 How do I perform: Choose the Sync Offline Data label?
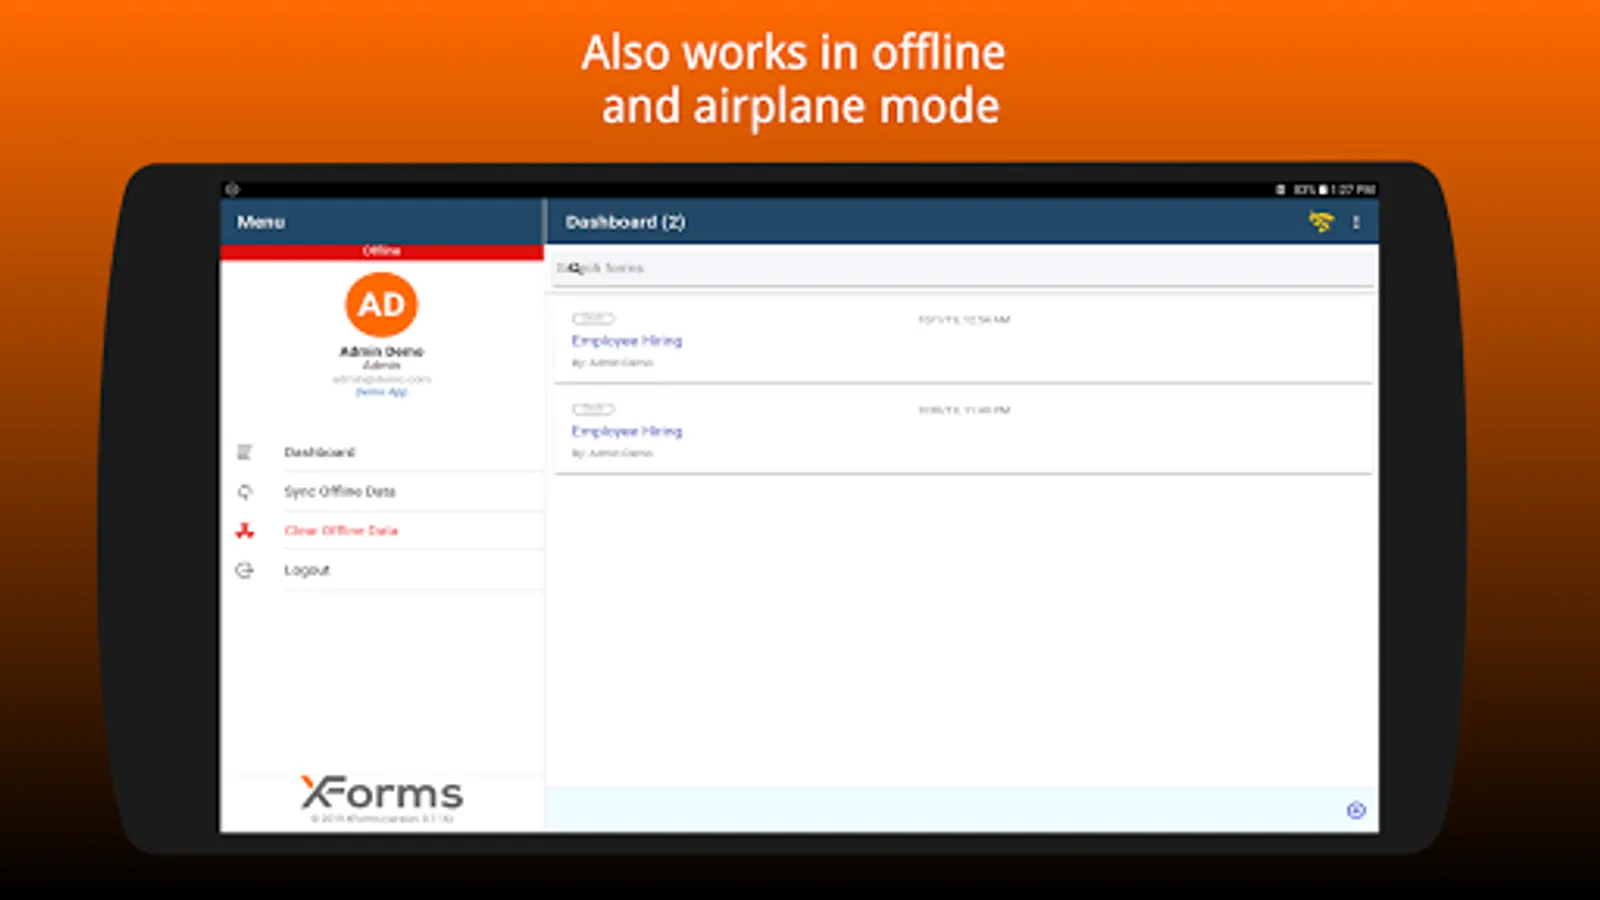(340, 491)
